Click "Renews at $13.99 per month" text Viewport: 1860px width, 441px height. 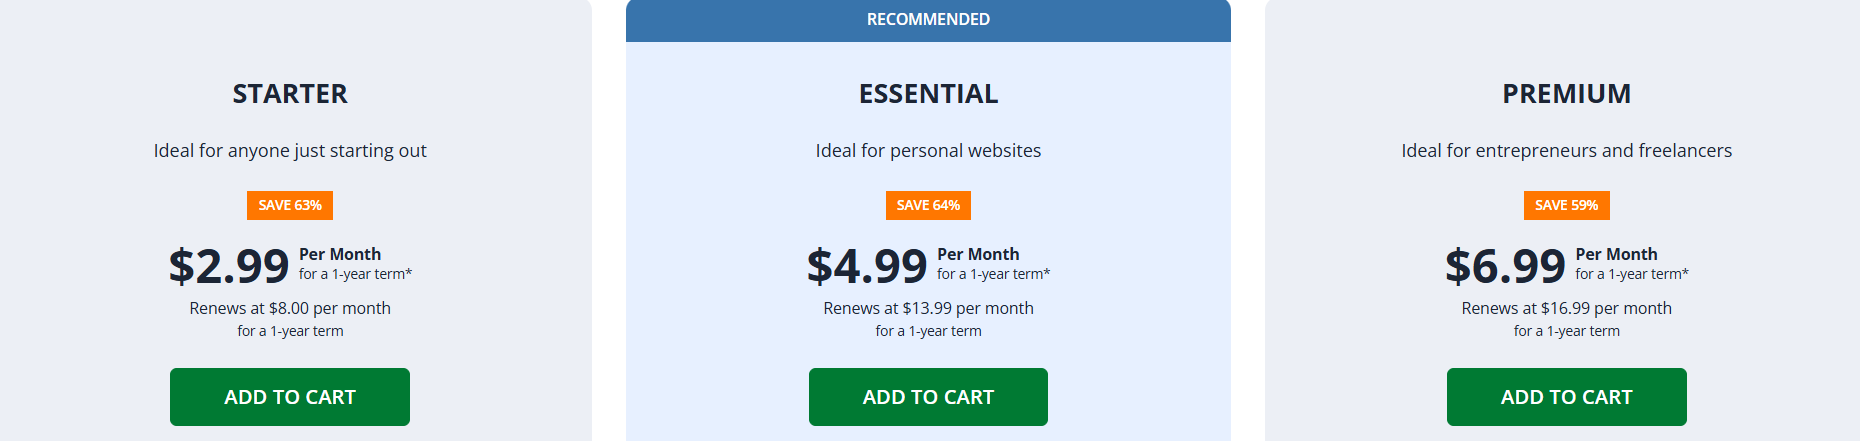tap(928, 308)
